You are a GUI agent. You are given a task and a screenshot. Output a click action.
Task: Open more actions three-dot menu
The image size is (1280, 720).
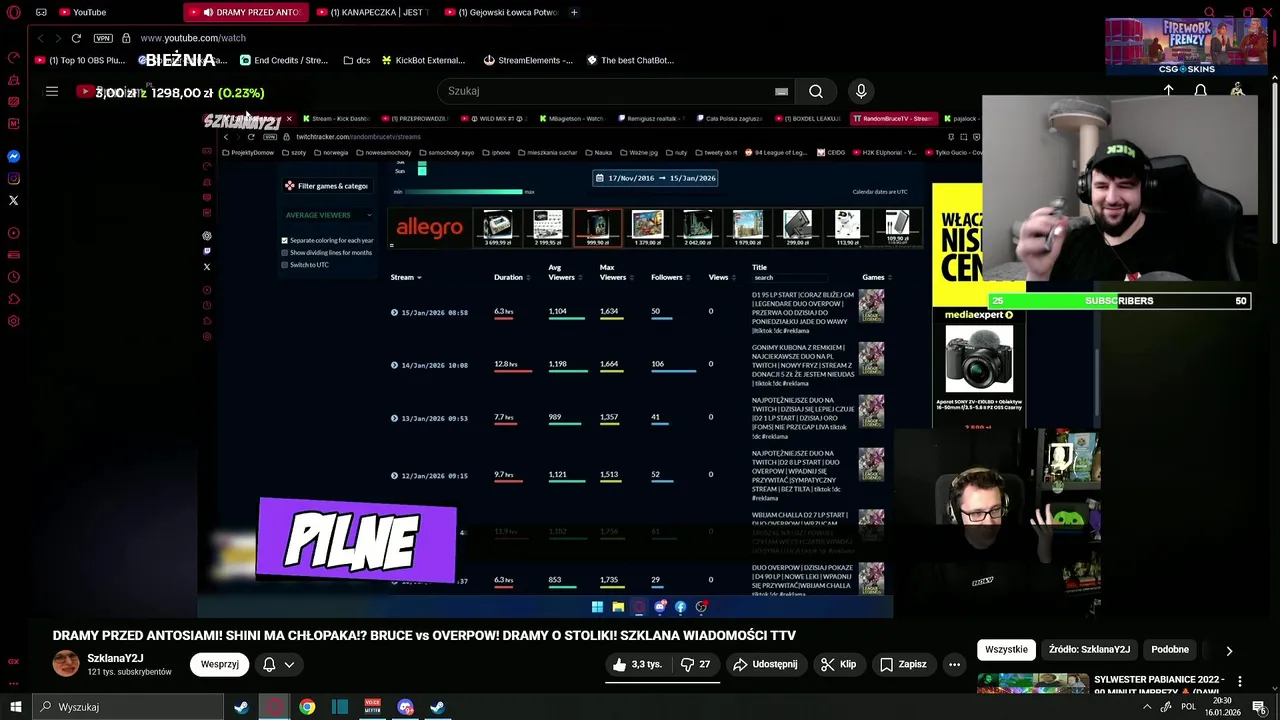coord(954,664)
